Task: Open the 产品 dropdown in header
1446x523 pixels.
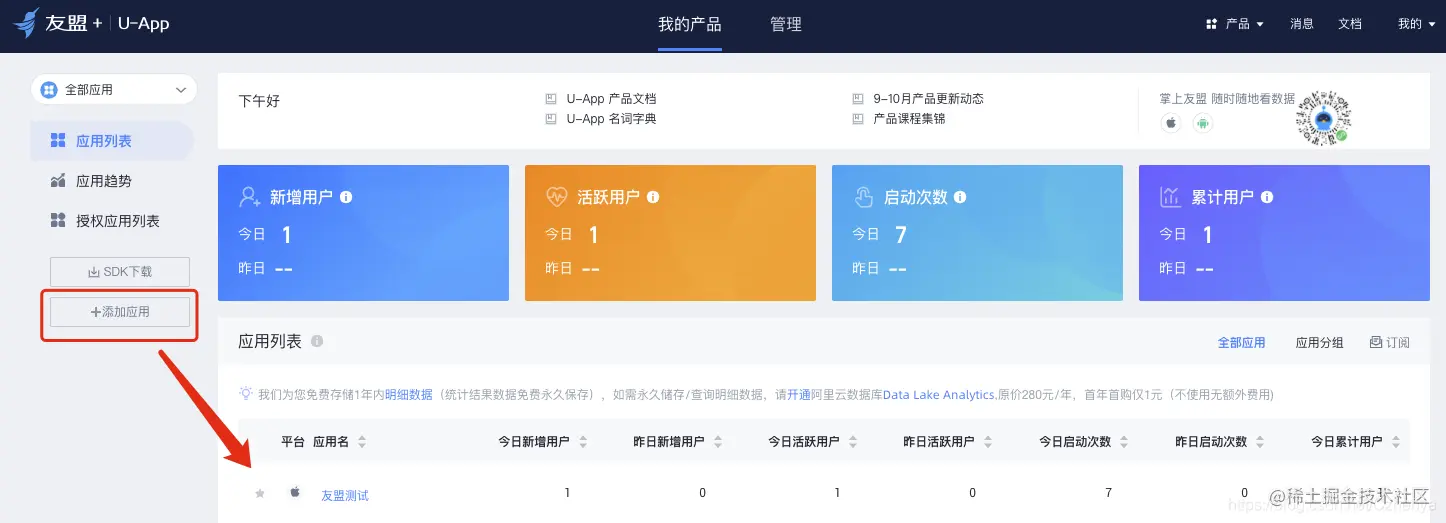Action: (1235, 24)
